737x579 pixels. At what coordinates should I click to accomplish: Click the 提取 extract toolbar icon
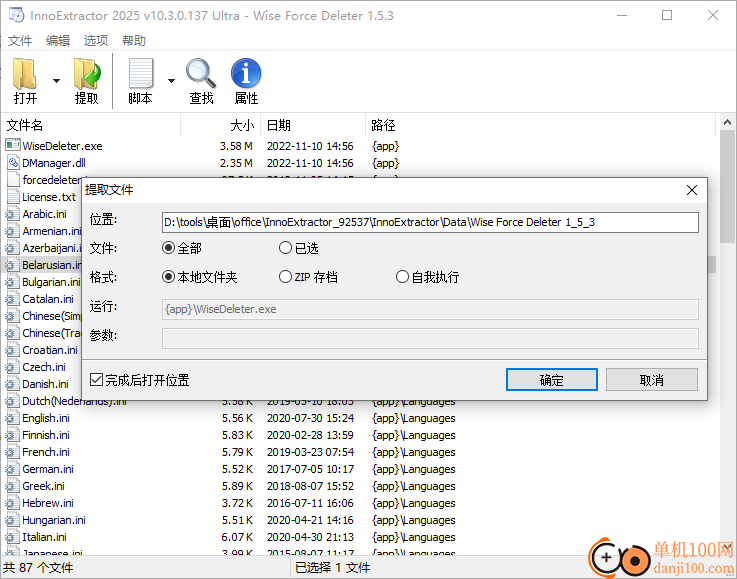(x=87, y=81)
